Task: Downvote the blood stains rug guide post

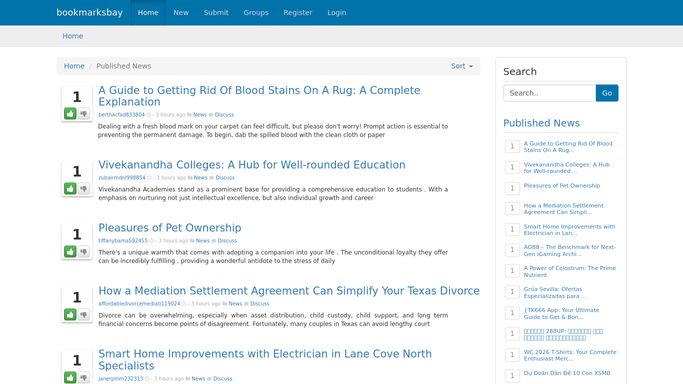Action: click(84, 114)
